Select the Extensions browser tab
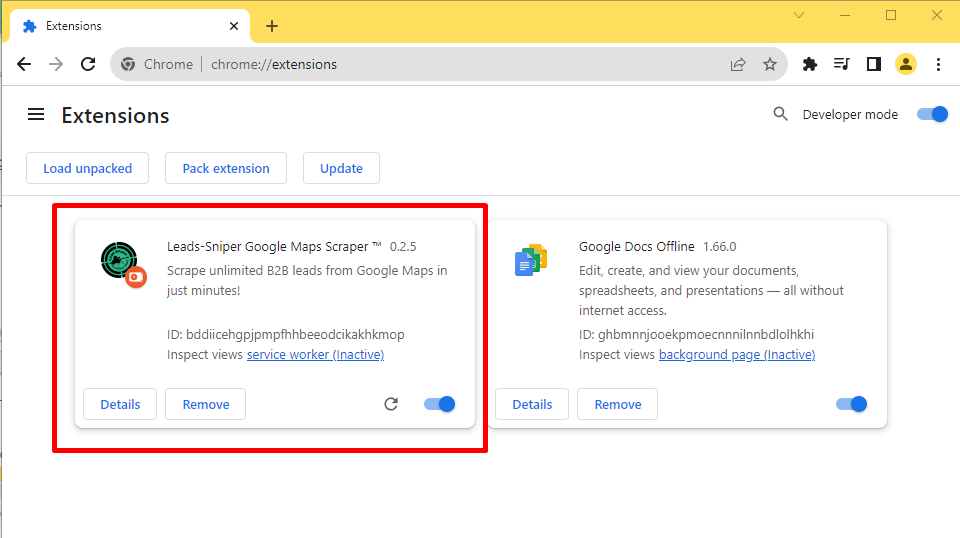960x538 pixels. click(x=129, y=26)
